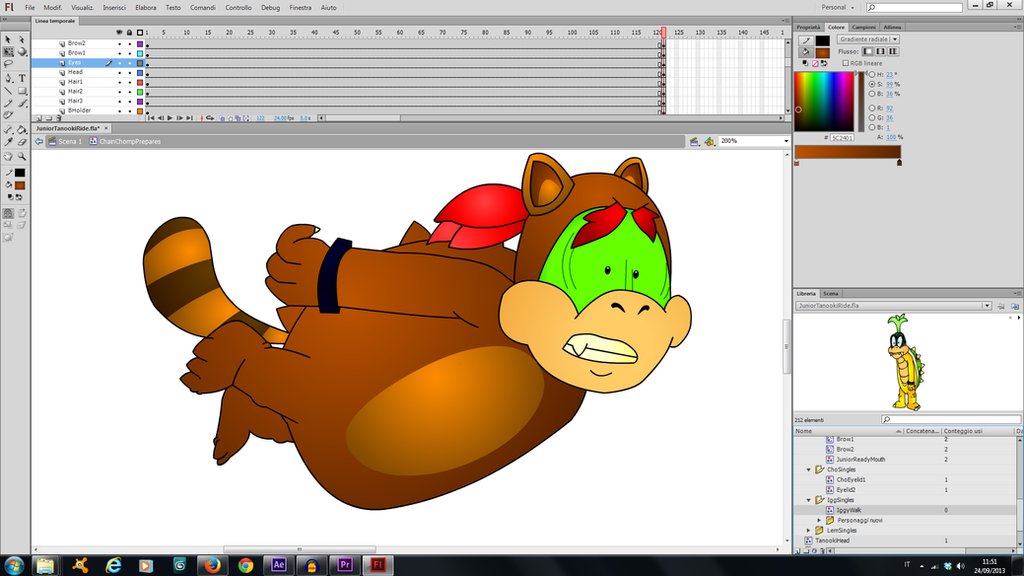Image resolution: width=1024 pixels, height=576 pixels.
Task: Click the go to first frame button
Action: tap(151, 118)
